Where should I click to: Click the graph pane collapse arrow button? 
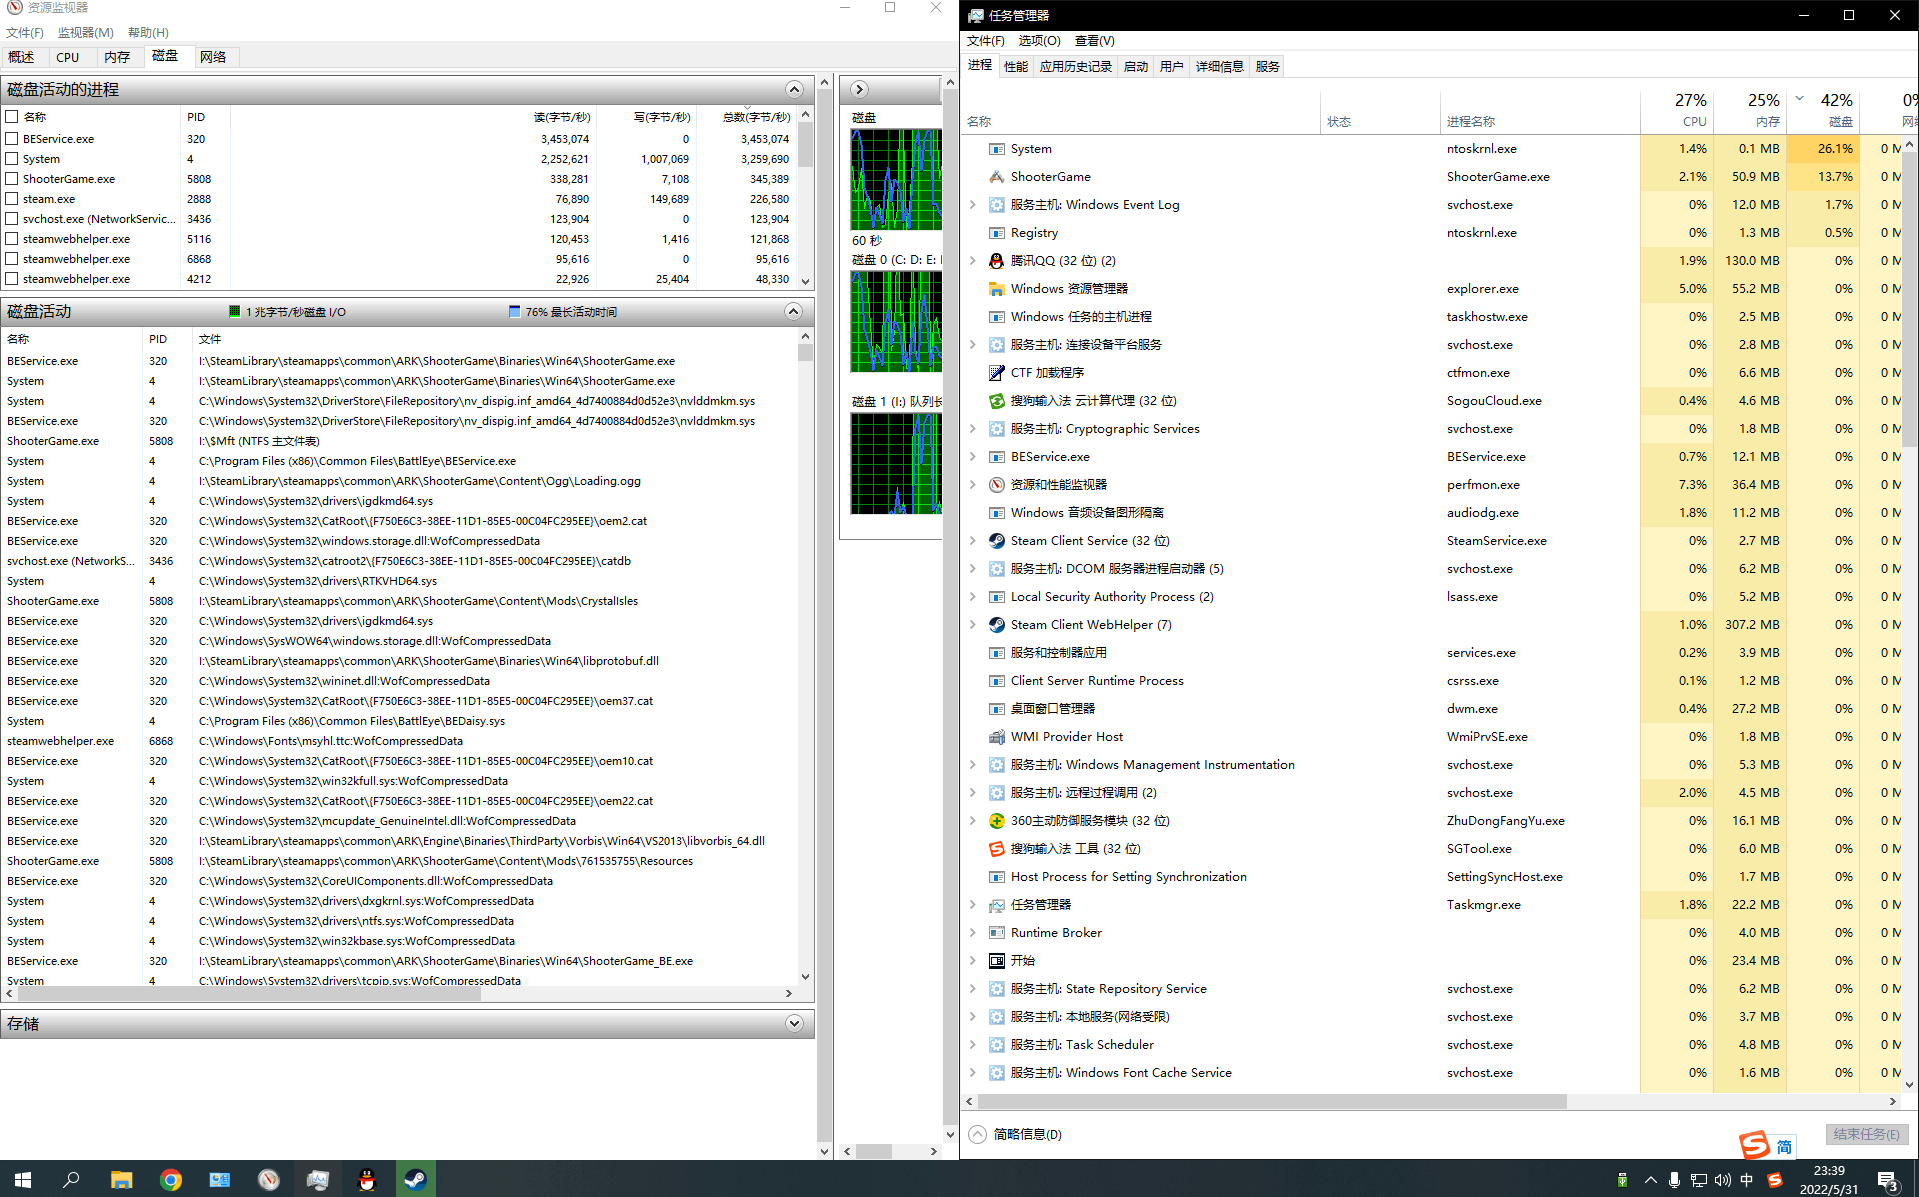(x=859, y=89)
